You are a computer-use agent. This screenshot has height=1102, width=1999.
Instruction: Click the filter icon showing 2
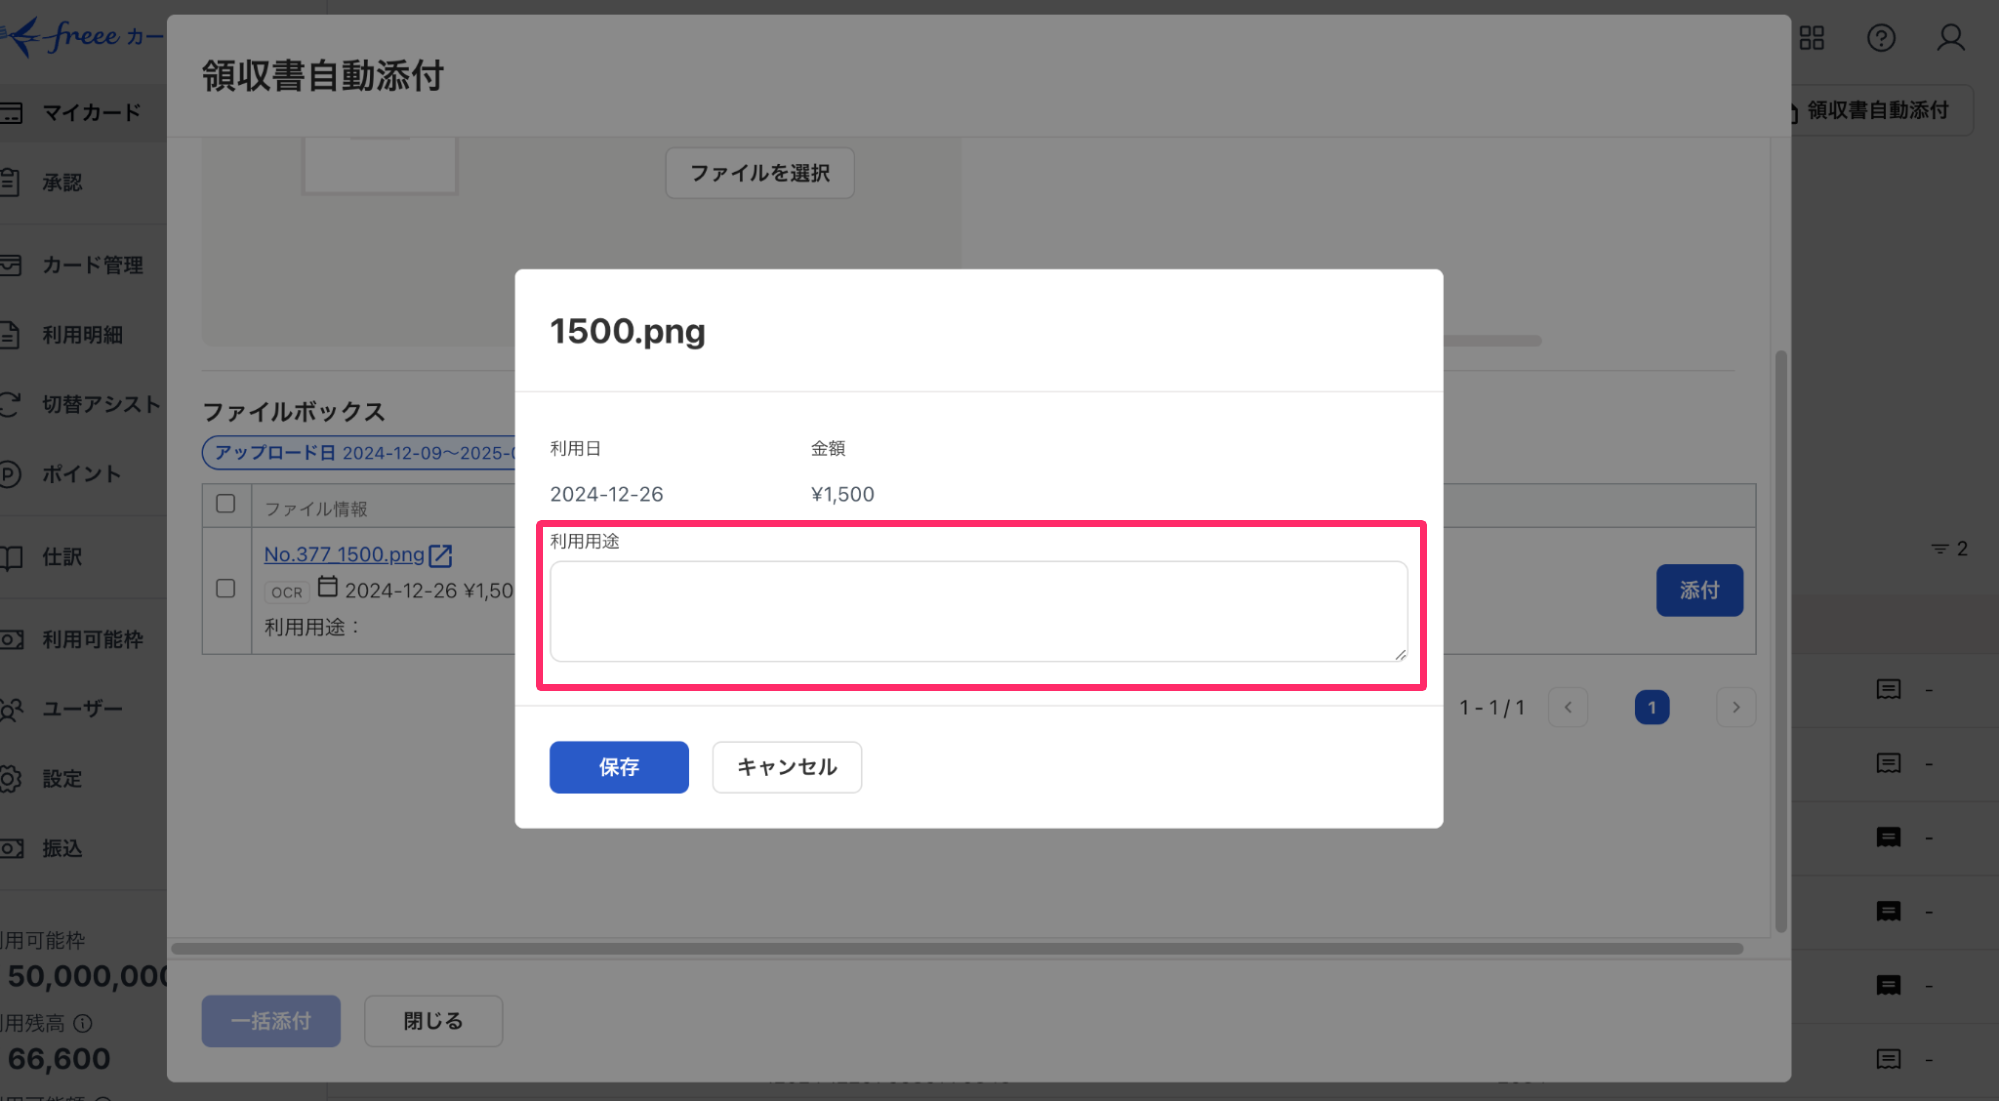coord(1949,548)
